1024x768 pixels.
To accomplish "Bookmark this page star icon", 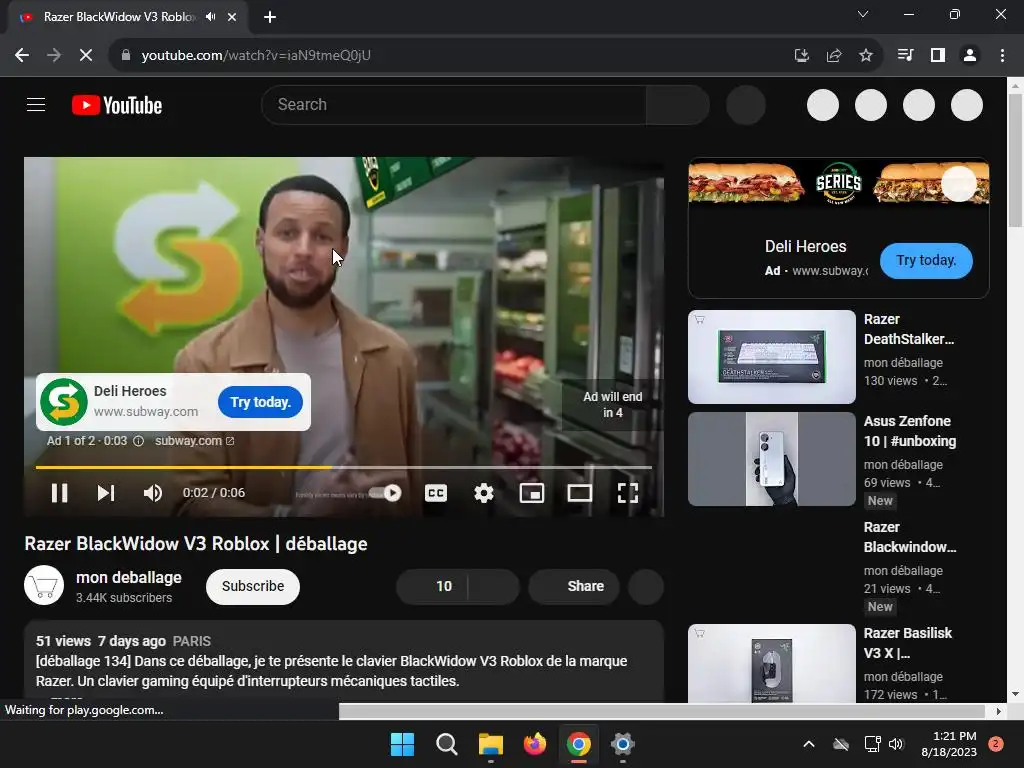I will click(866, 56).
